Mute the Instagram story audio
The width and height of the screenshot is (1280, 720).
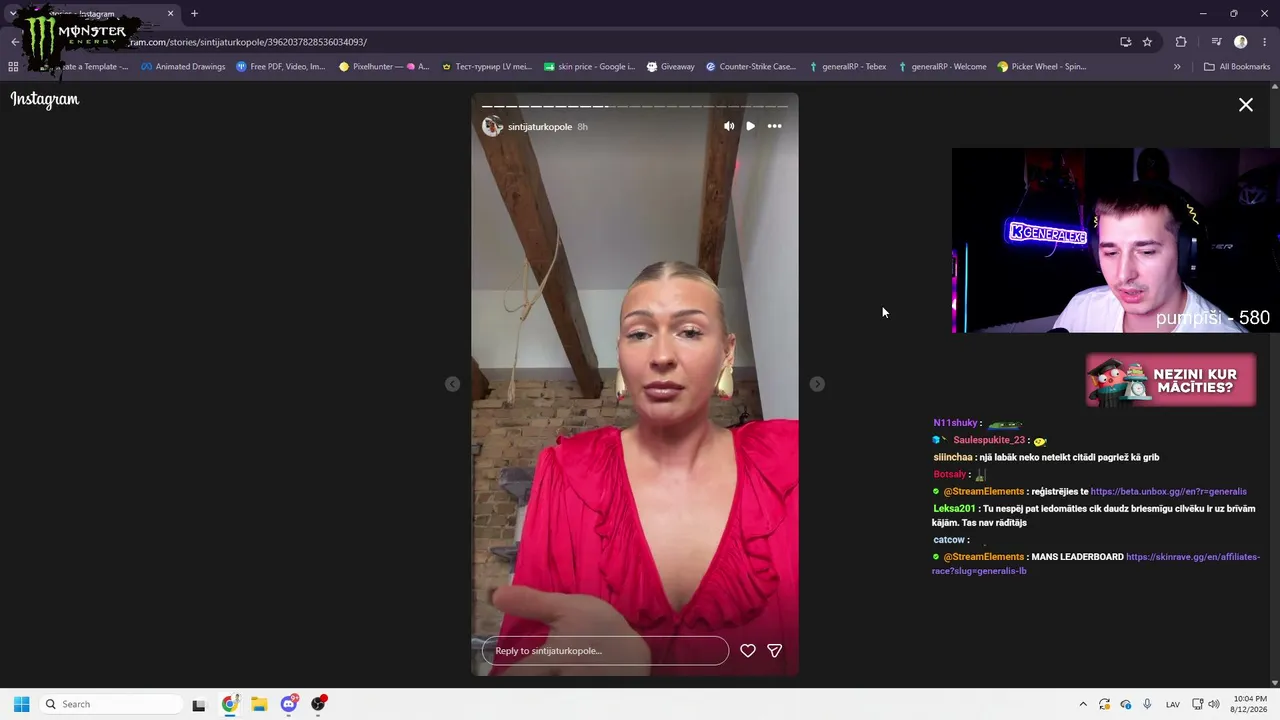tap(729, 126)
